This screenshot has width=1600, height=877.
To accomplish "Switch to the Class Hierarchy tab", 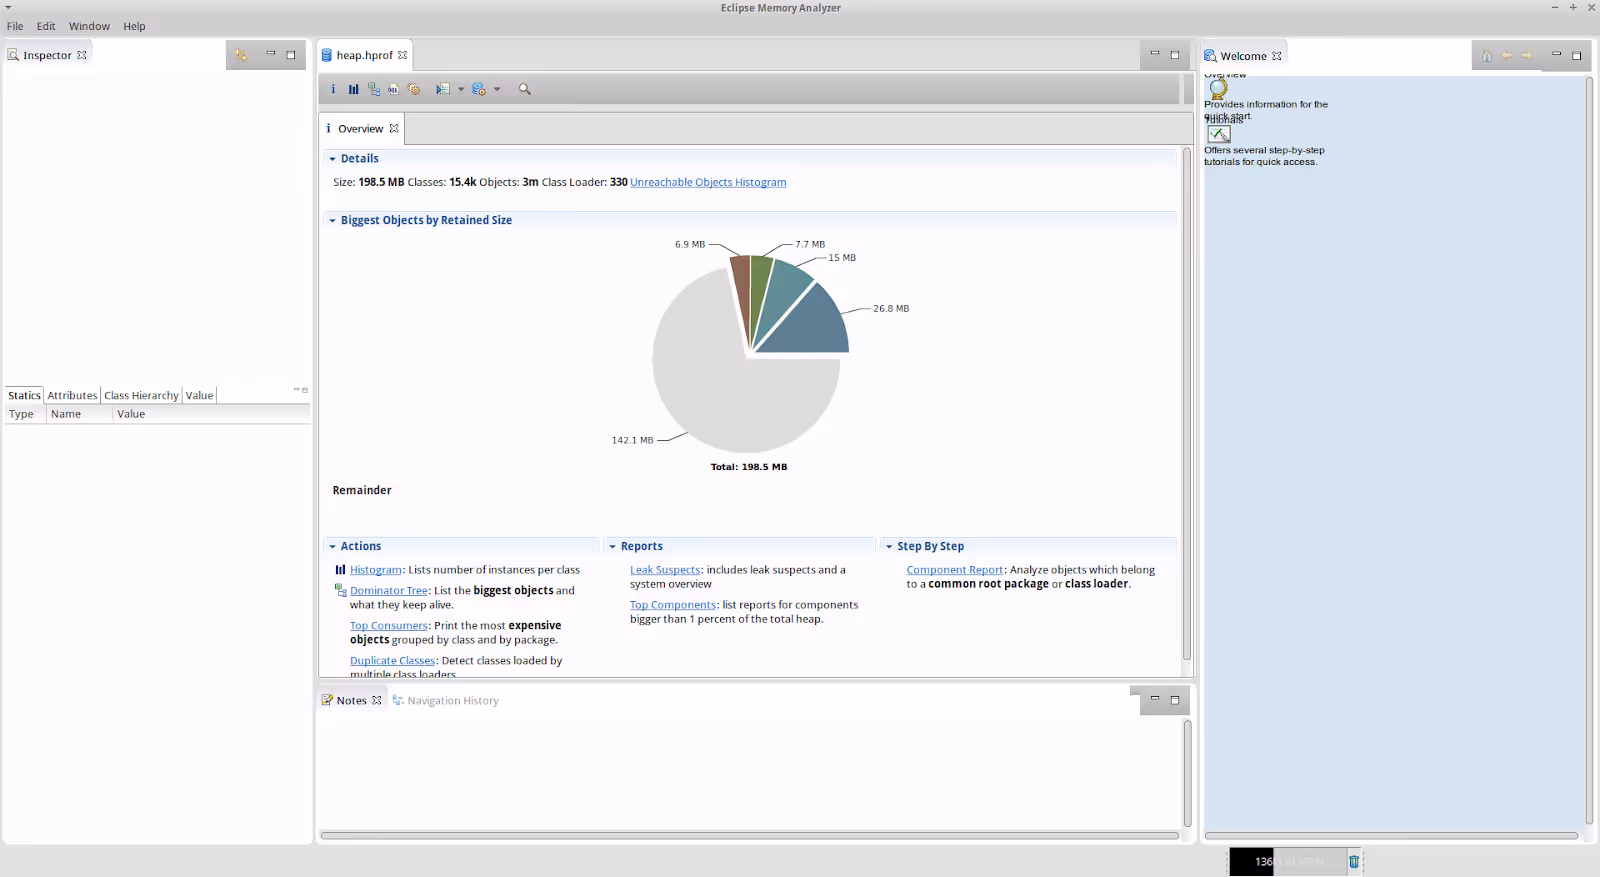I will tap(141, 395).
